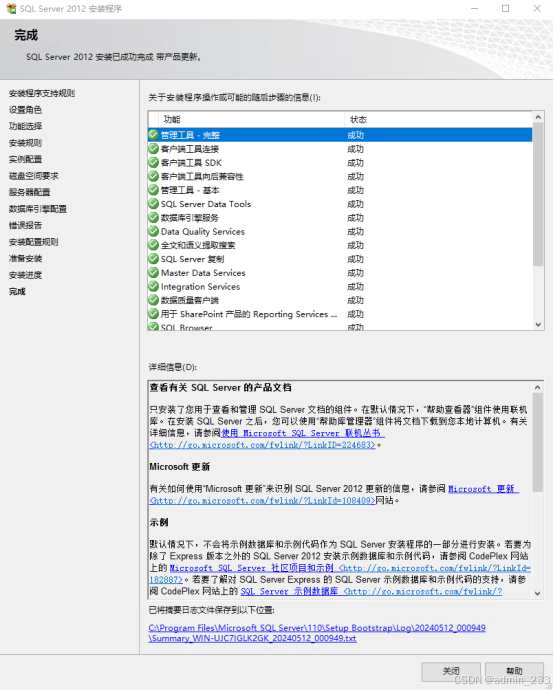Click the 成功 status of Master Data Services
Image resolution: width=554 pixels, height=691 pixels.
pos(355,272)
